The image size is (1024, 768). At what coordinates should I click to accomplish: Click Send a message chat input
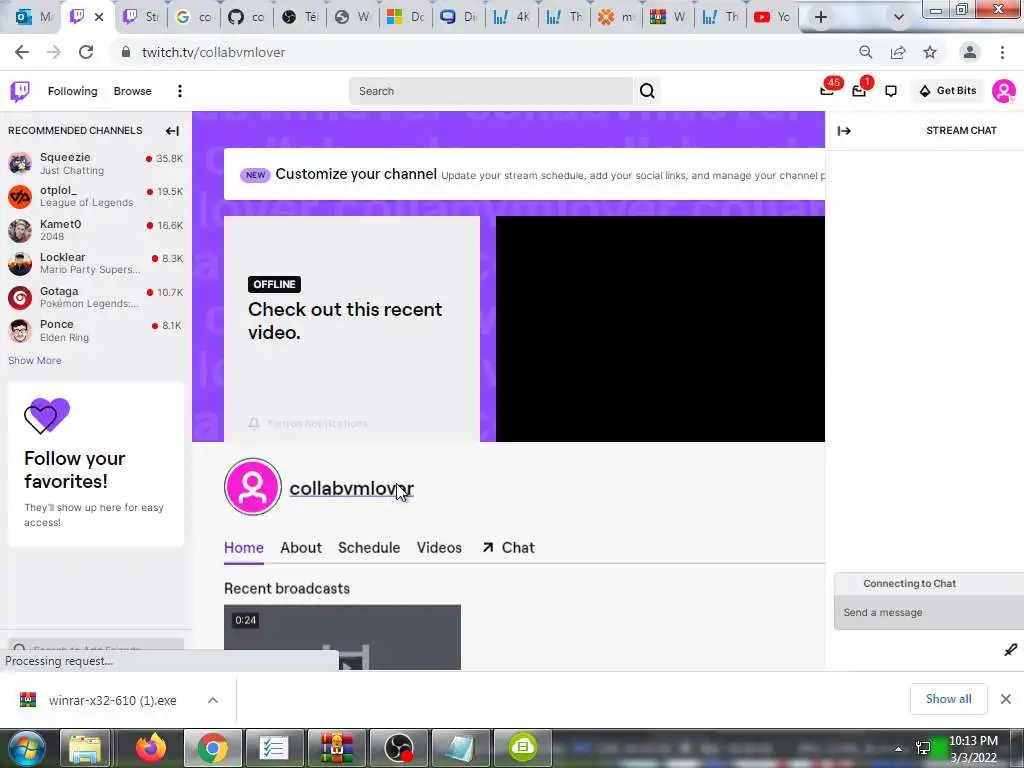coord(928,613)
